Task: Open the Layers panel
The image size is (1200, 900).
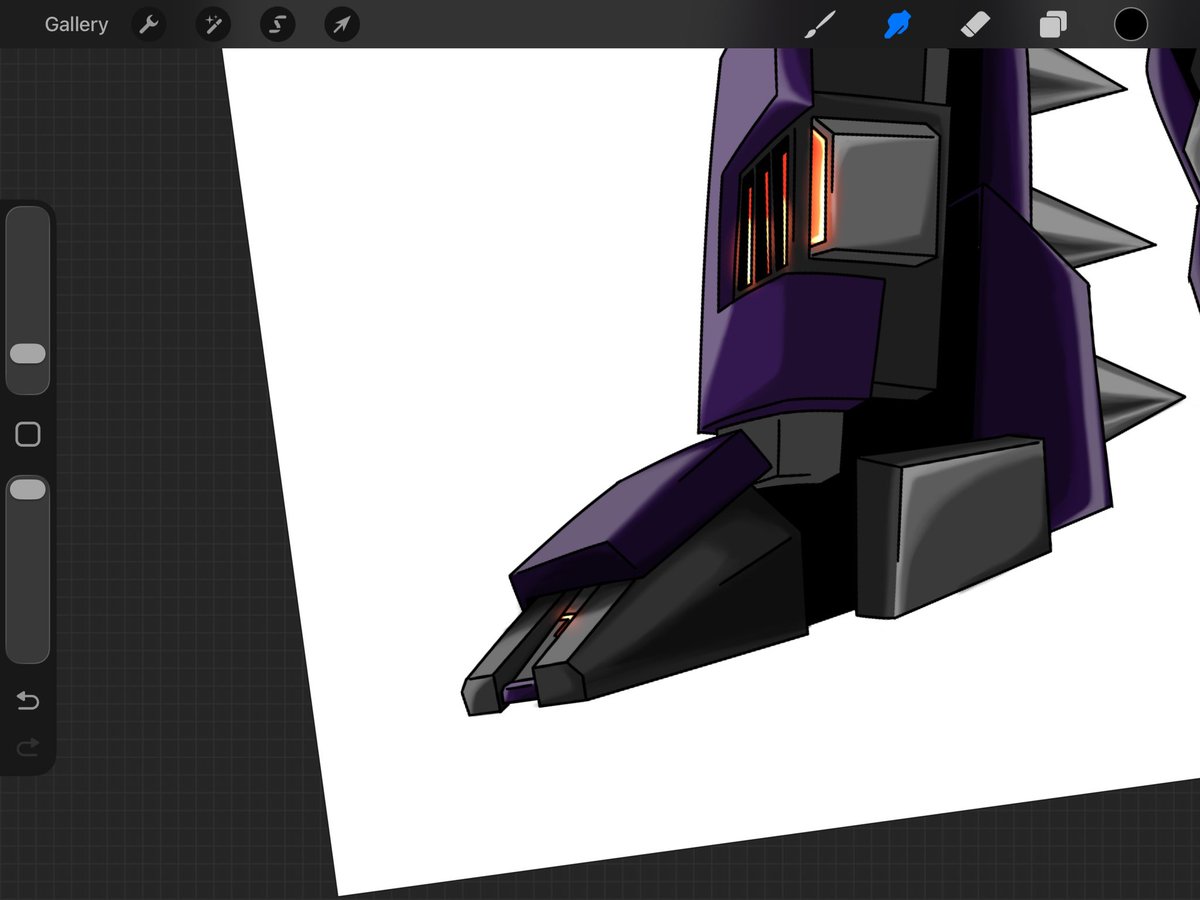Action: point(1052,25)
